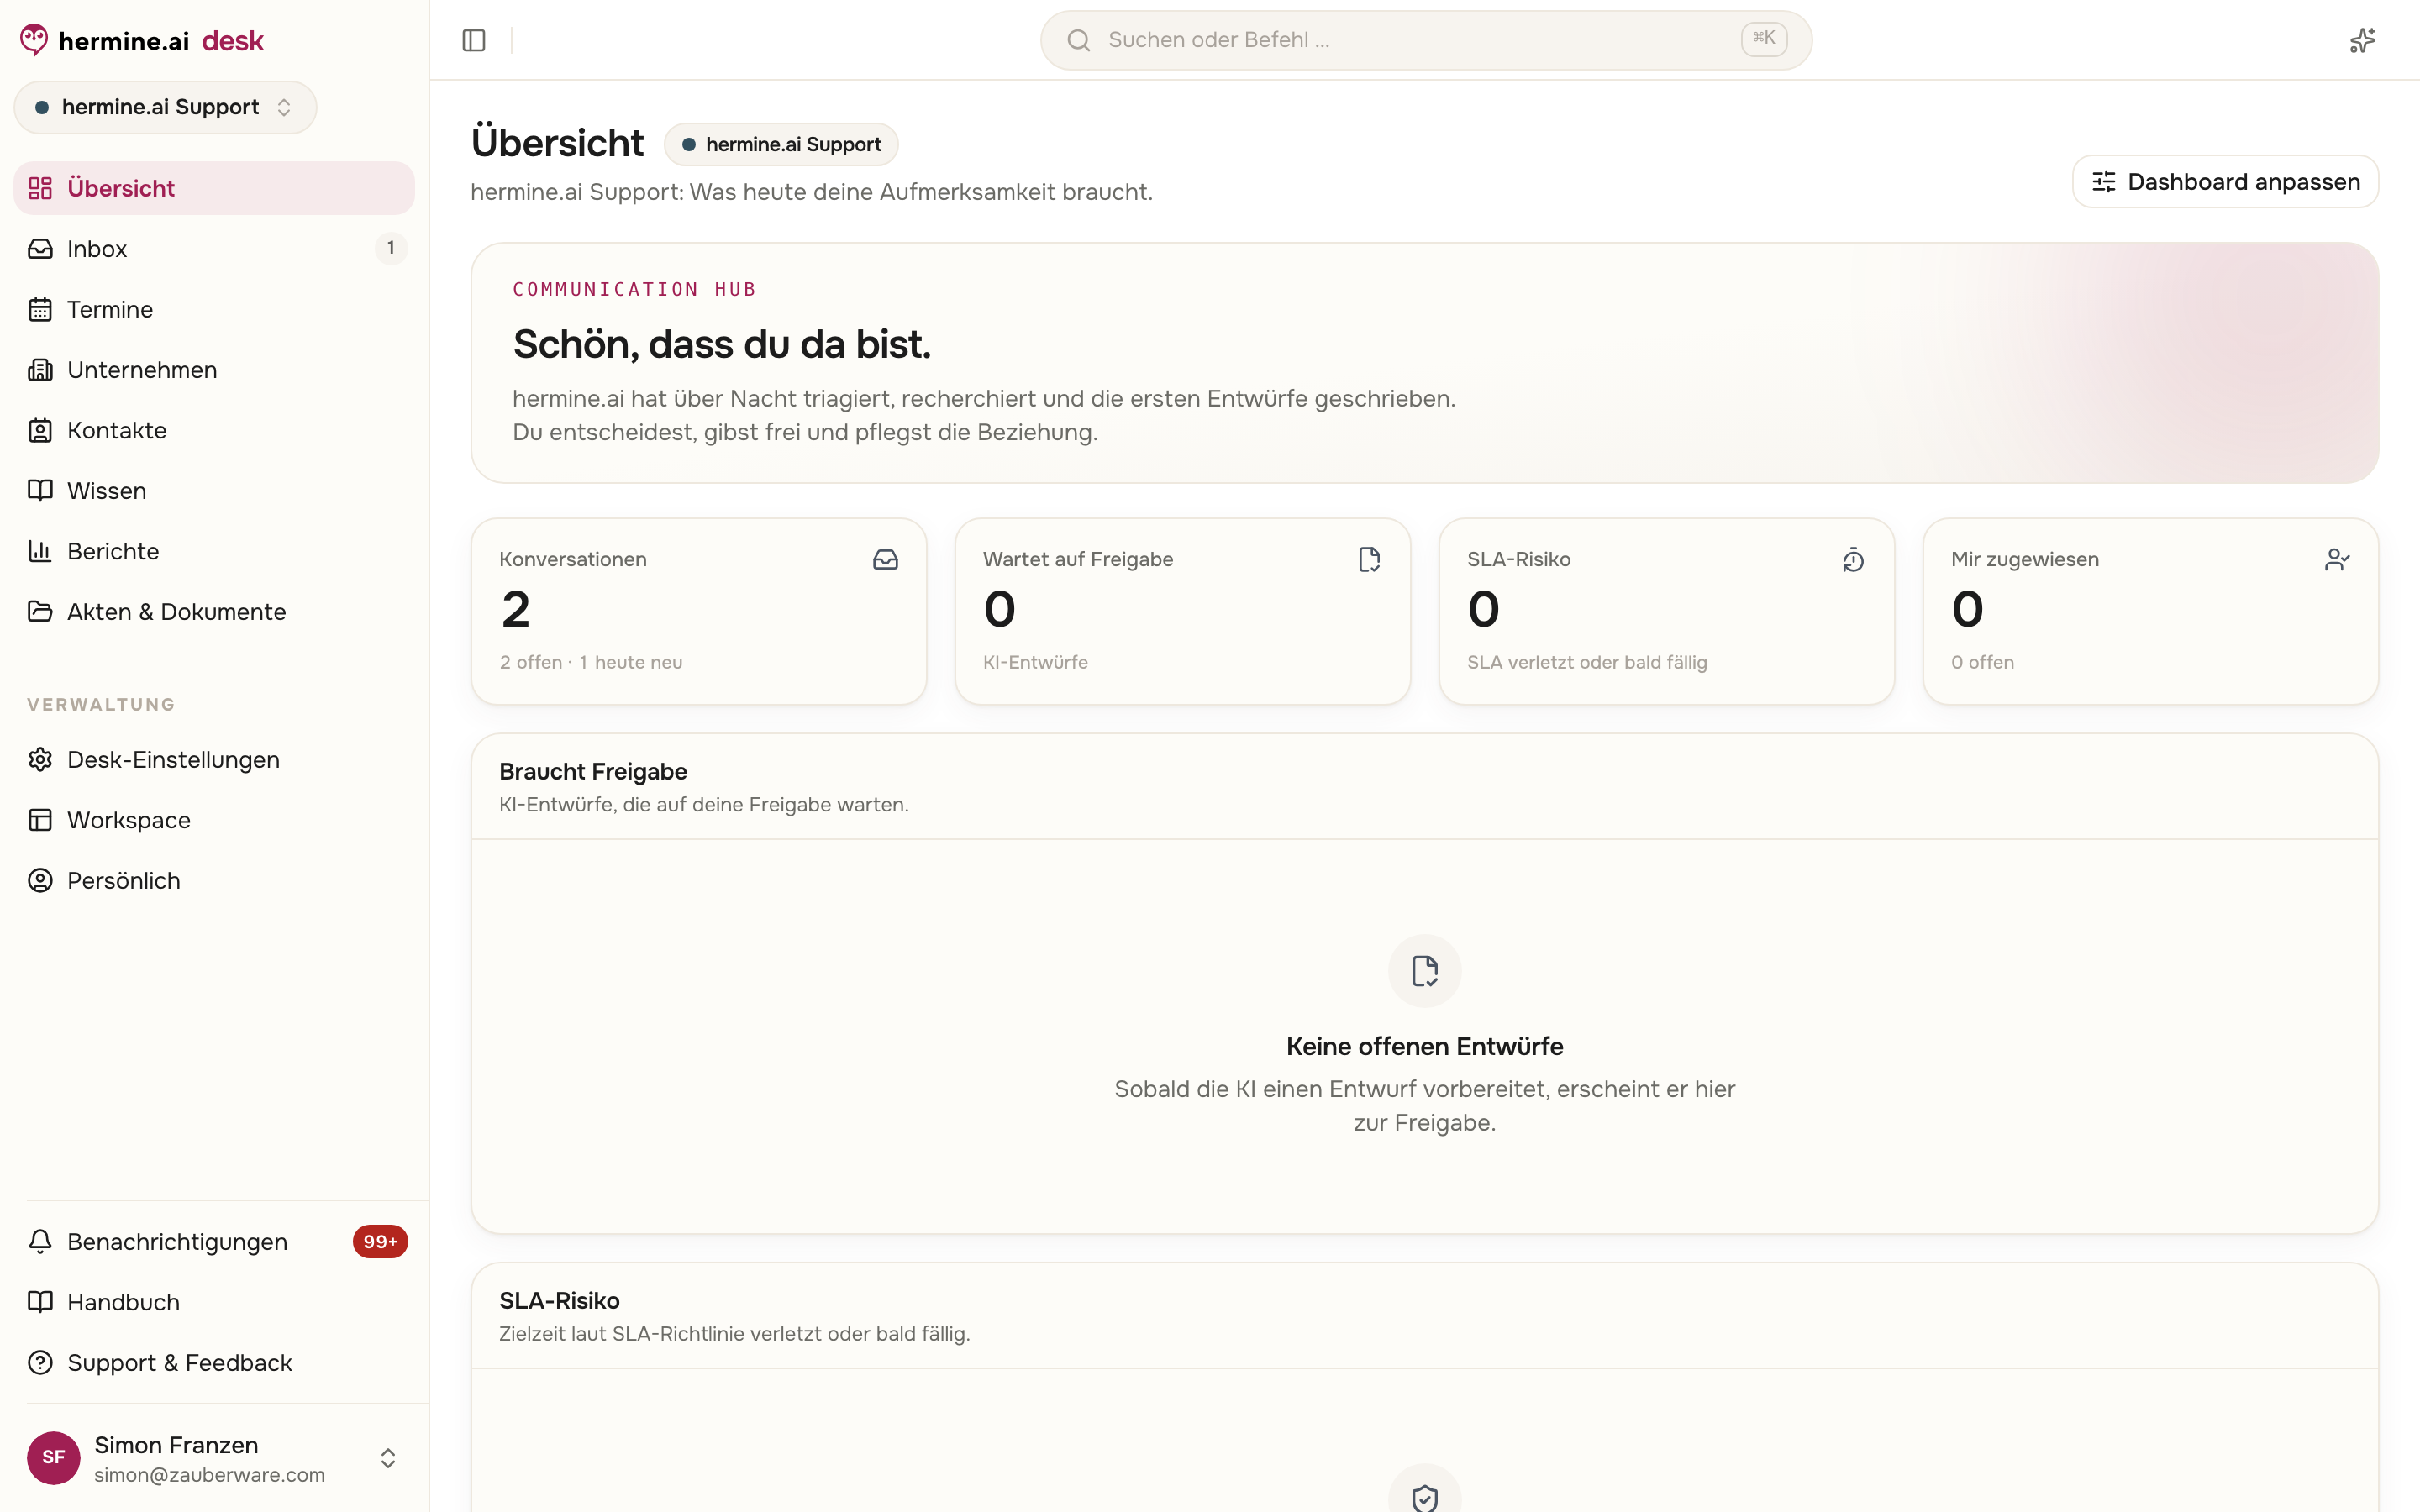Click the draft icon above Keine offenen Entwürfe
Screen dimensions: 2420x1512
click(1425, 971)
